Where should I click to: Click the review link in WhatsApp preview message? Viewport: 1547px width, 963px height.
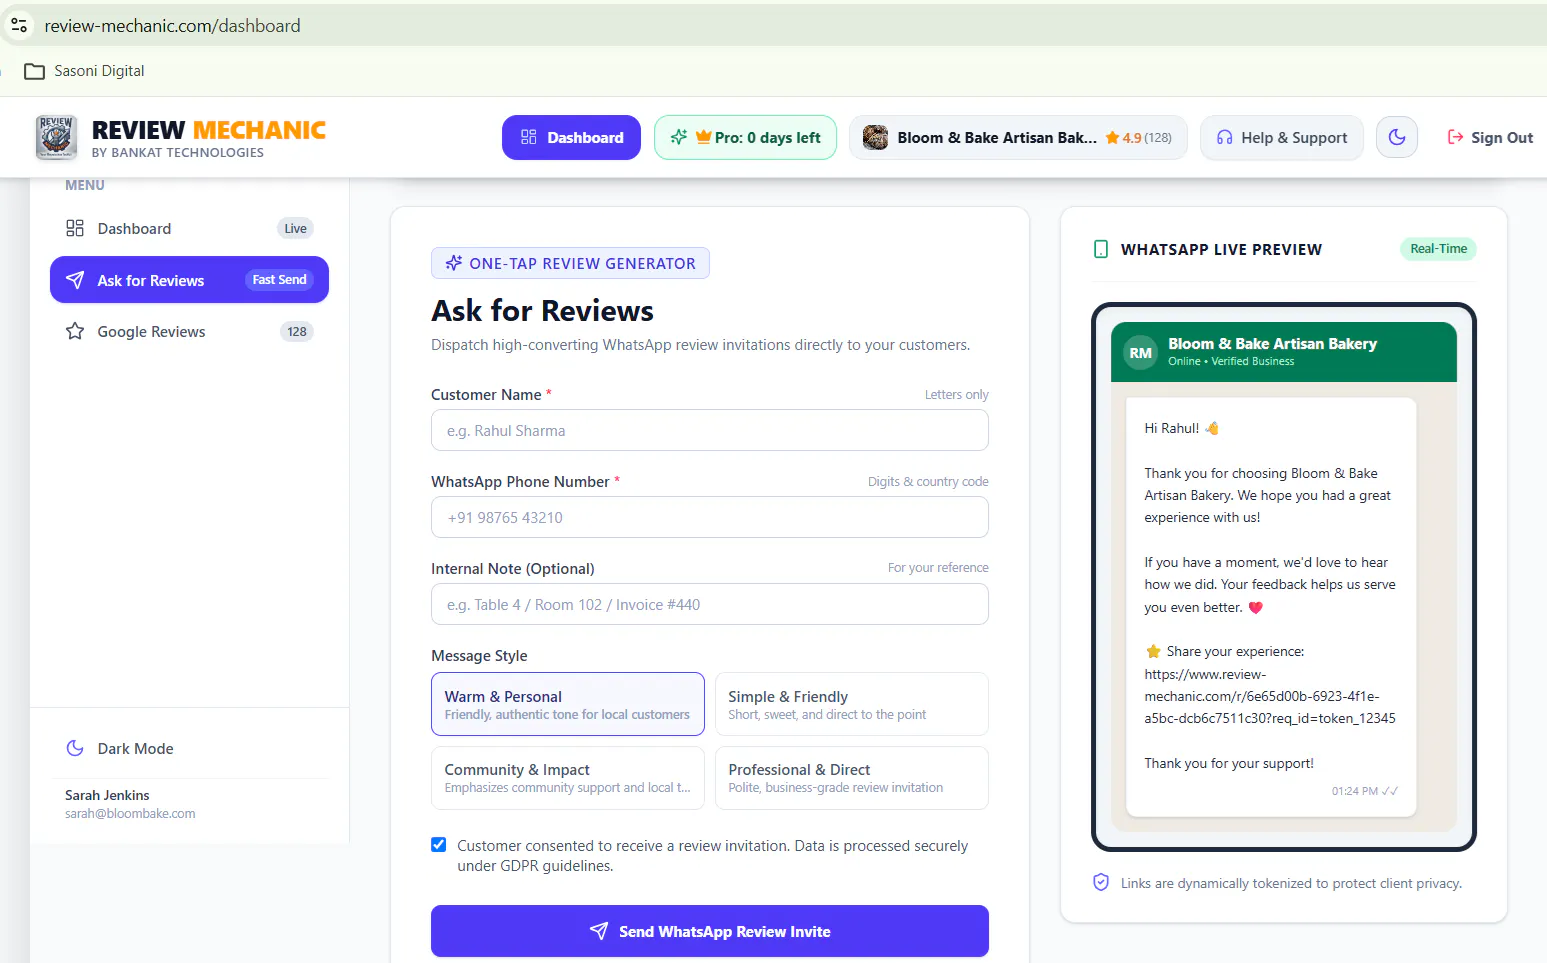1270,696
